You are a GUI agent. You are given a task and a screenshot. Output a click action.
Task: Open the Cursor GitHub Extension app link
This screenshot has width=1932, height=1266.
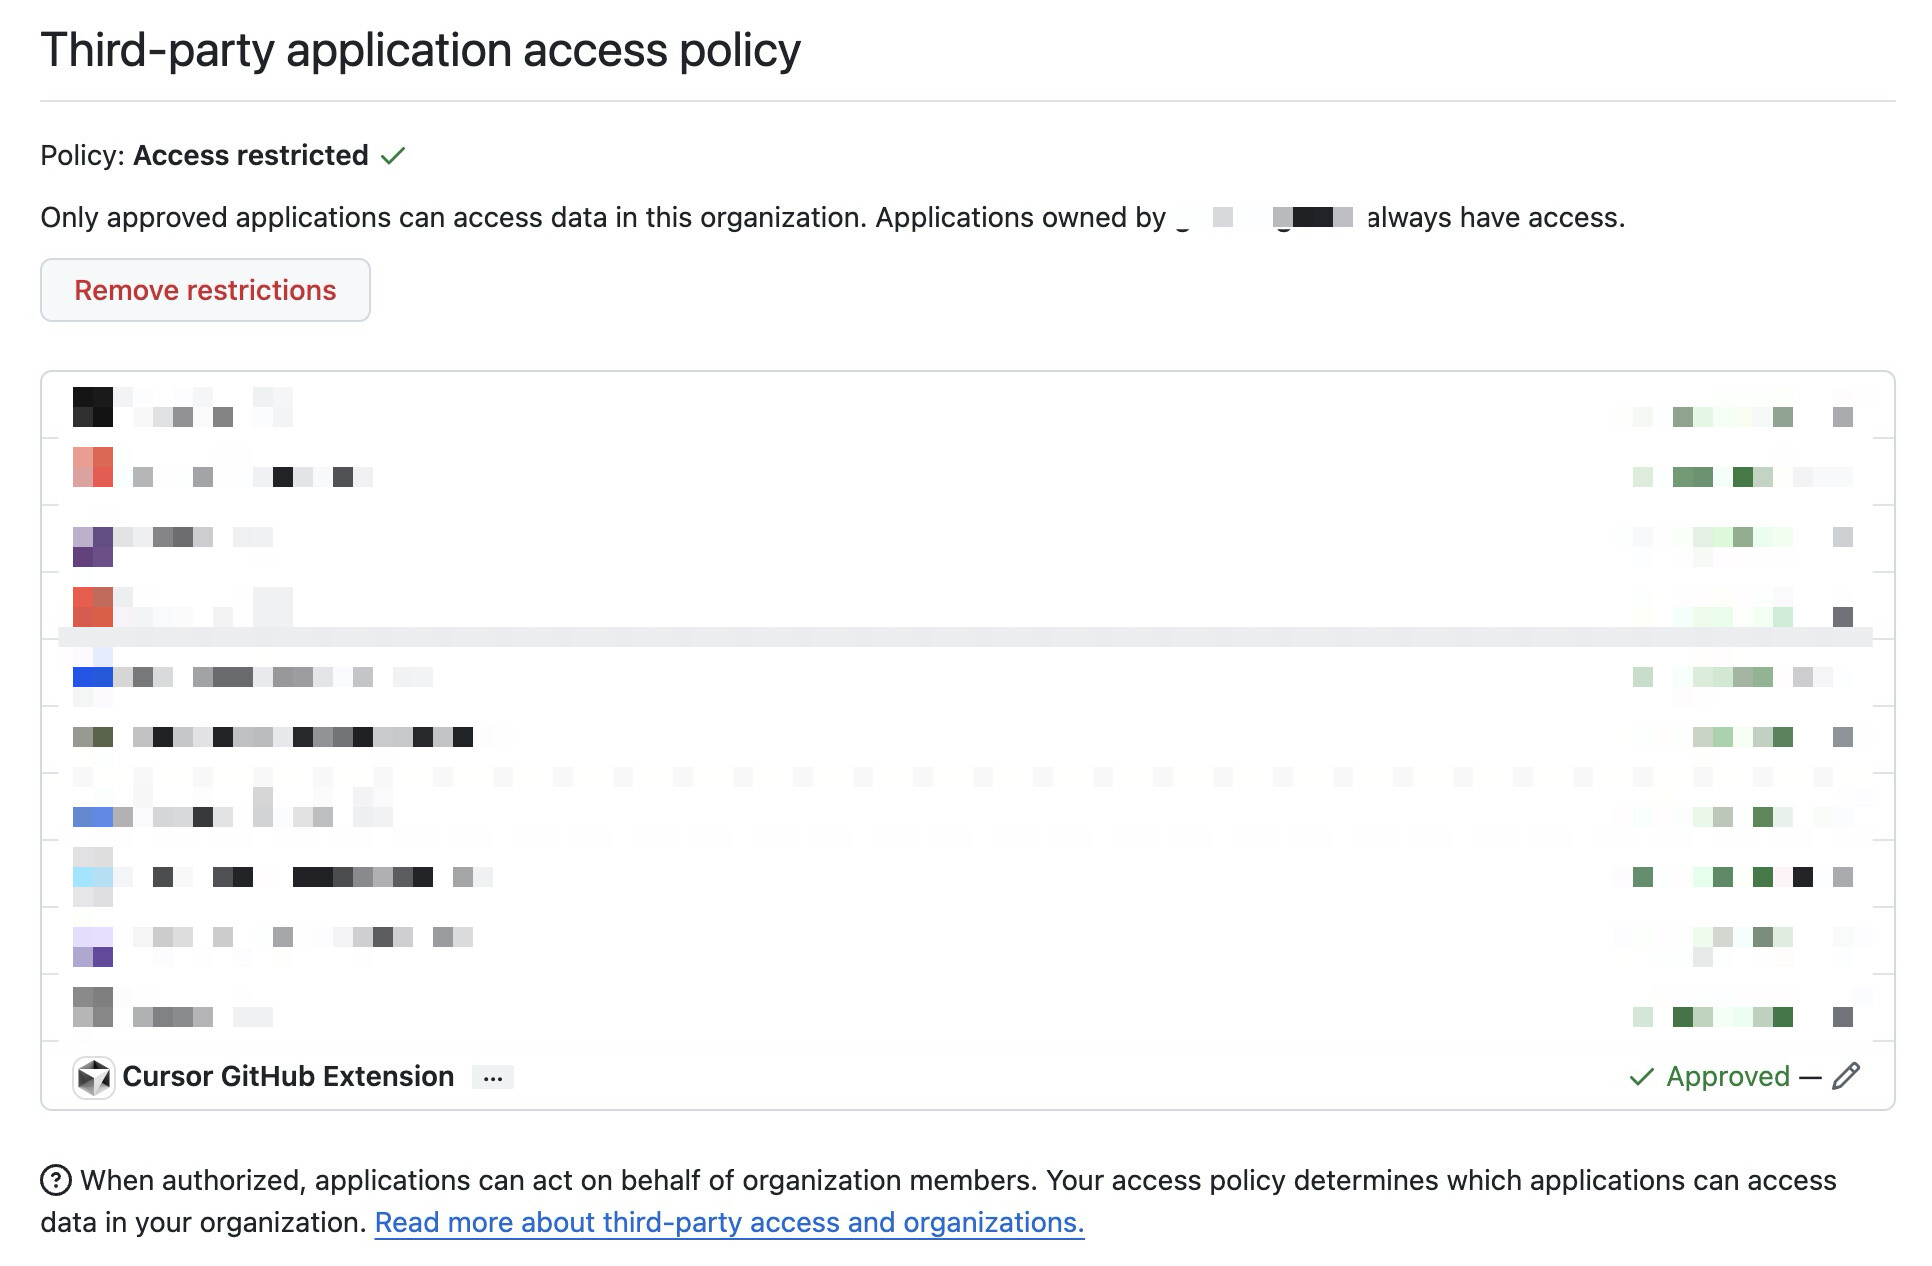pyautogui.click(x=288, y=1077)
